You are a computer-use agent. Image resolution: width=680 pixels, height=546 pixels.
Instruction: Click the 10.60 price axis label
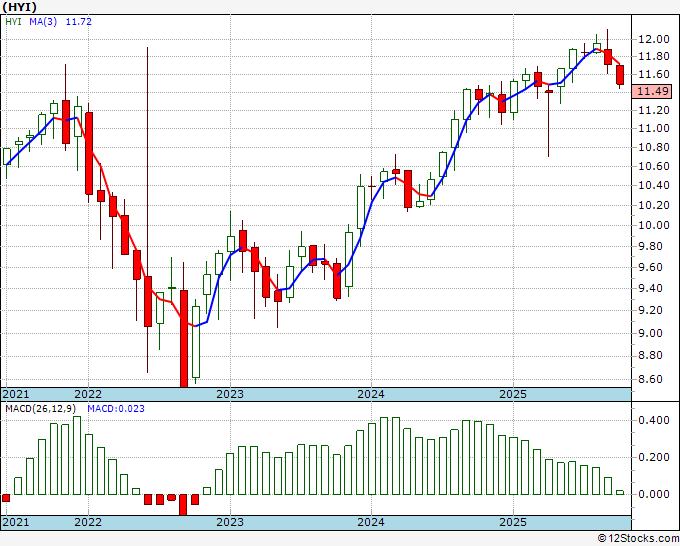point(654,166)
